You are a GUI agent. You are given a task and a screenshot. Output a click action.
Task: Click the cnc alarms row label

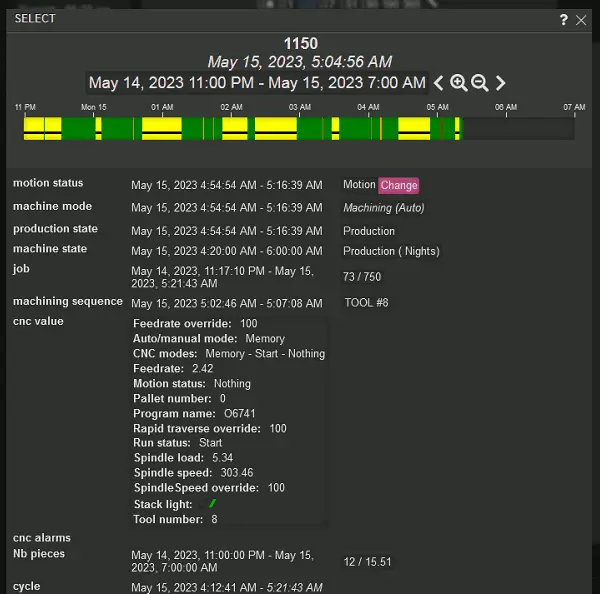(42, 537)
